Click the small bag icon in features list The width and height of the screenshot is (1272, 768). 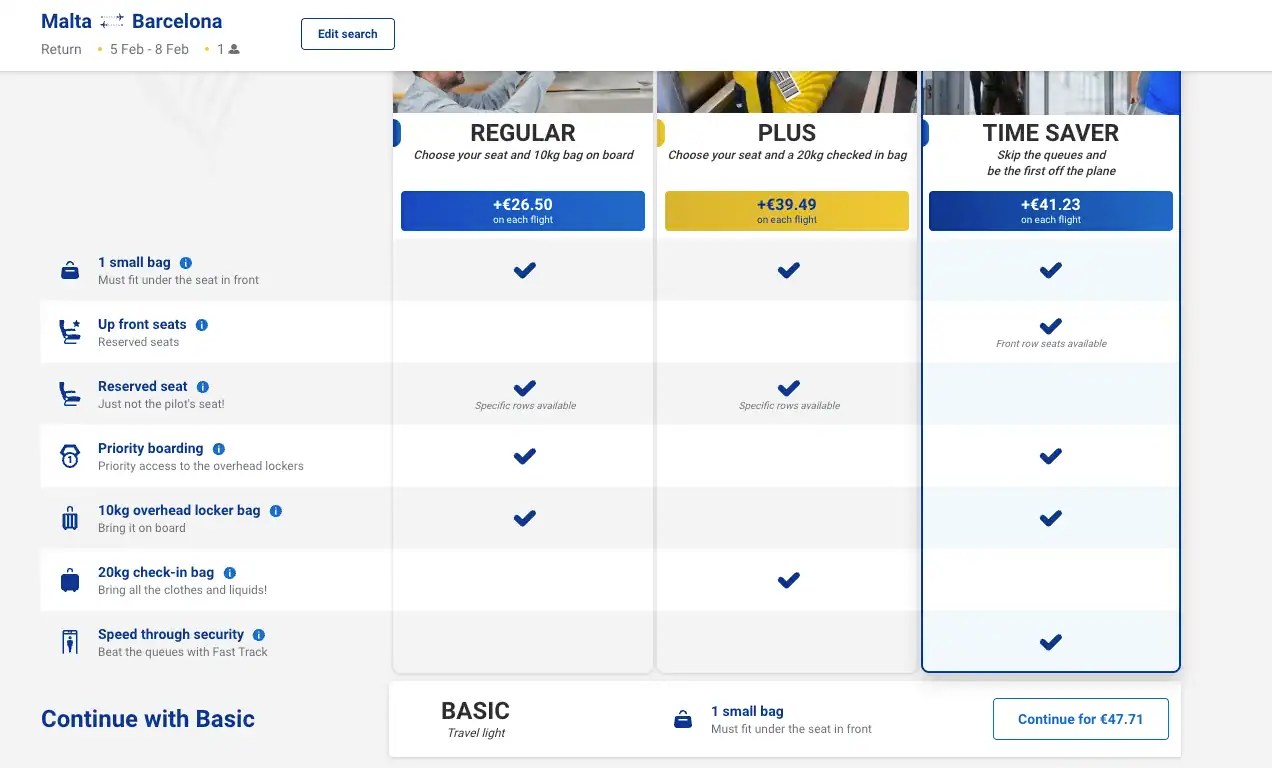(70, 271)
